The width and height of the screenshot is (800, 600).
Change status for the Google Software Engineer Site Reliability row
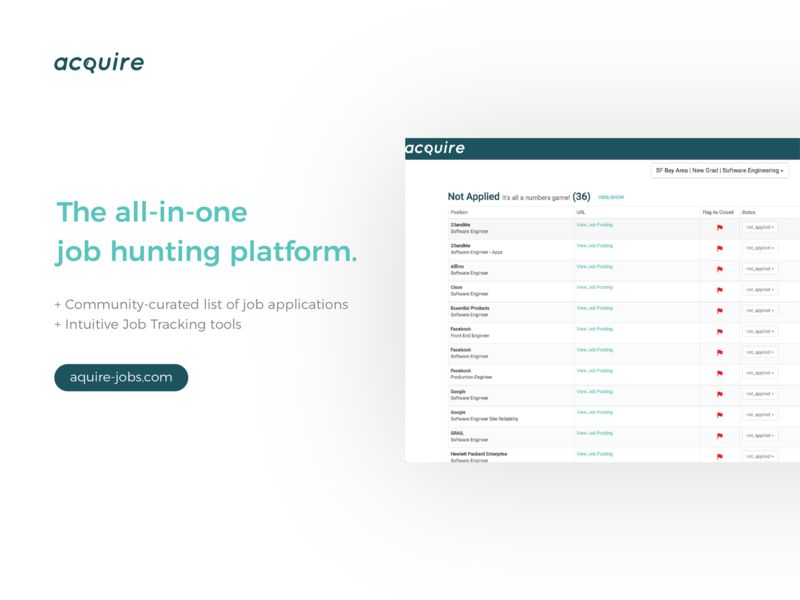[760, 415]
